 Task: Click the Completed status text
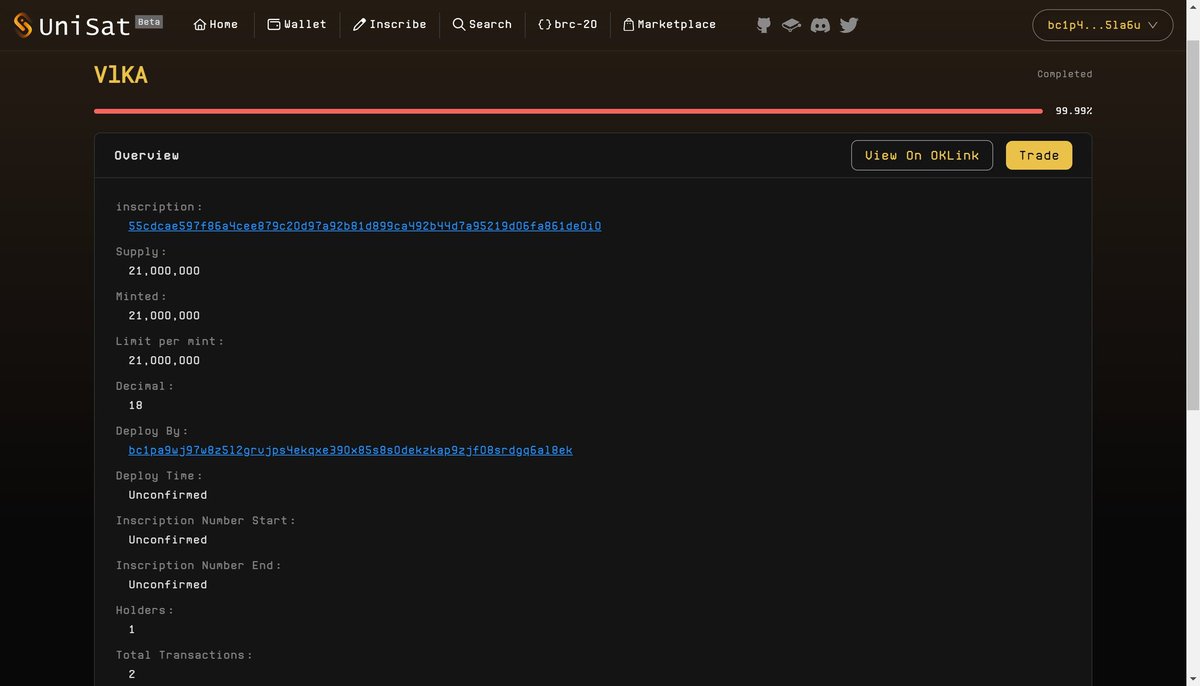pos(1065,74)
